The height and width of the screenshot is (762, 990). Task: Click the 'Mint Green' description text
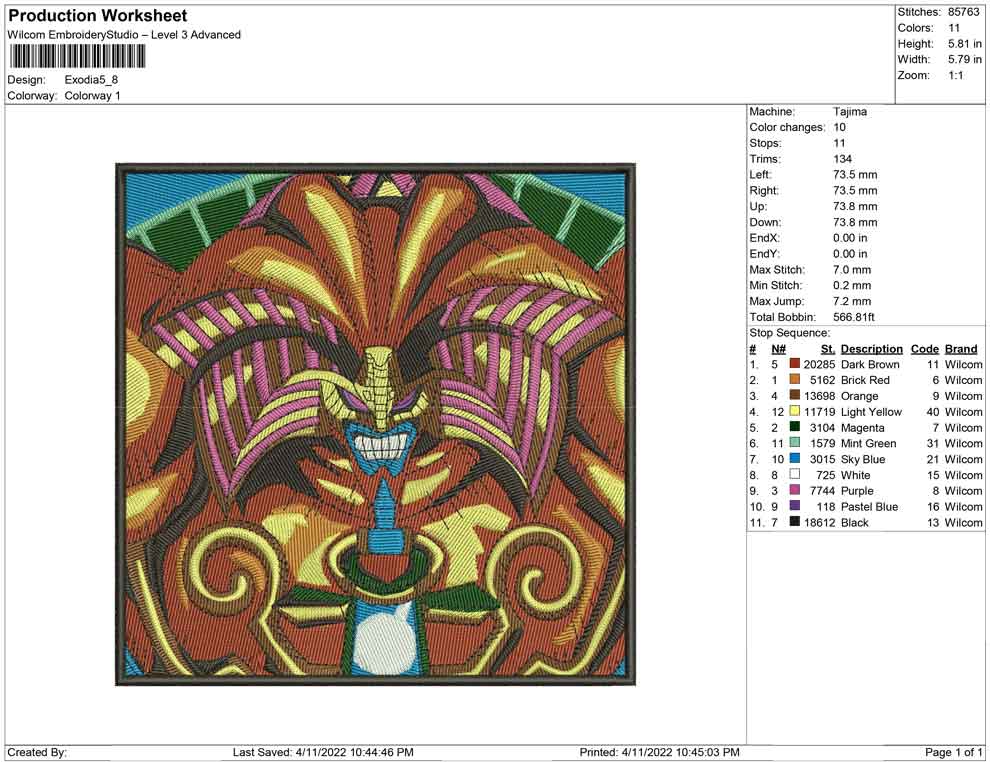868,443
